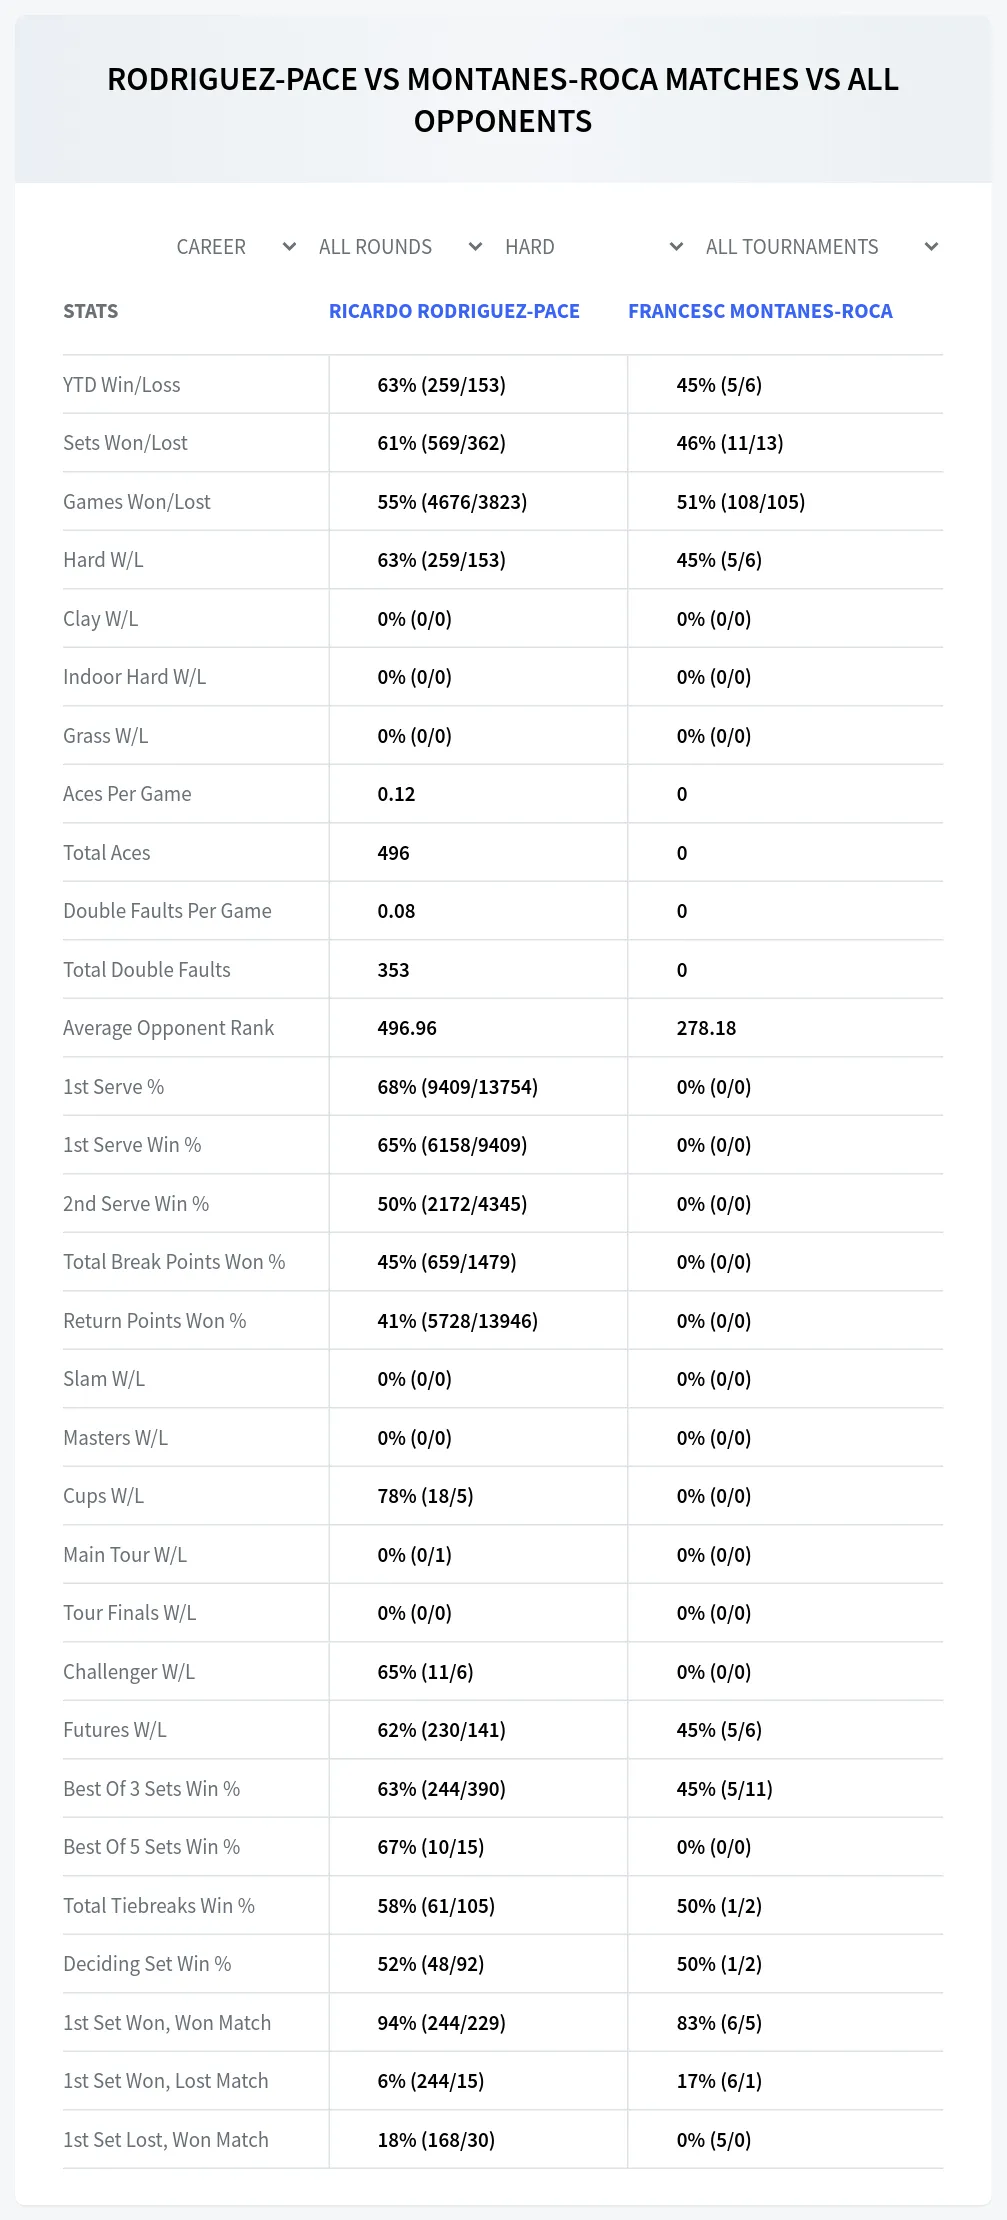Click the chevron arrow beside ALL TOURNAMENTS
The width and height of the screenshot is (1007, 2220).
tap(931, 247)
